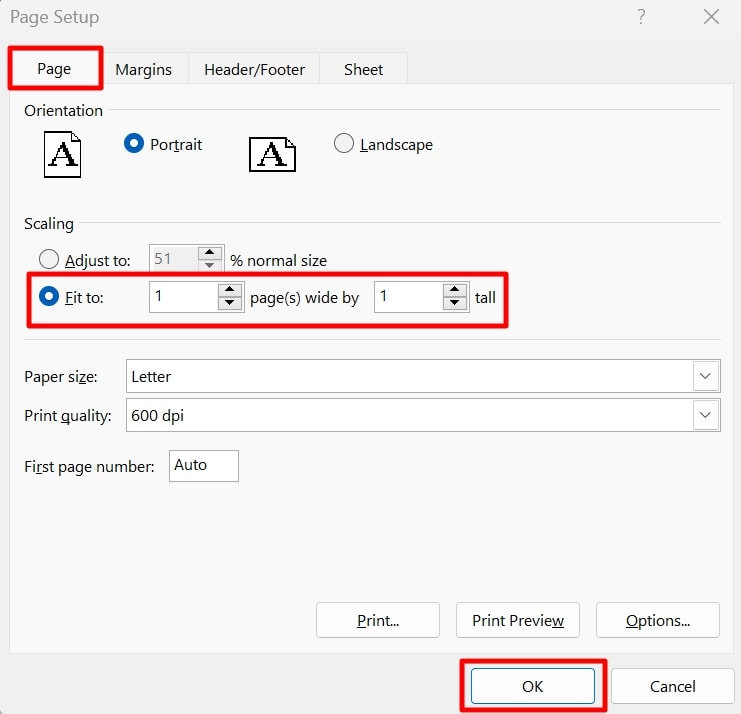741x714 pixels.
Task: Decrease the pages wide spinner value
Action: coord(230,304)
